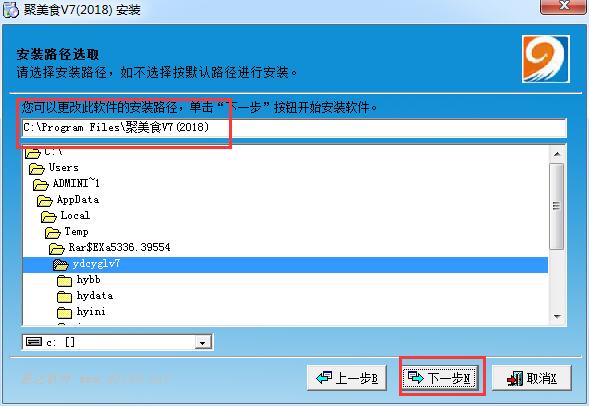Click the hybb folder icon
Viewport: 589px width, 406px height.
click(x=65, y=281)
